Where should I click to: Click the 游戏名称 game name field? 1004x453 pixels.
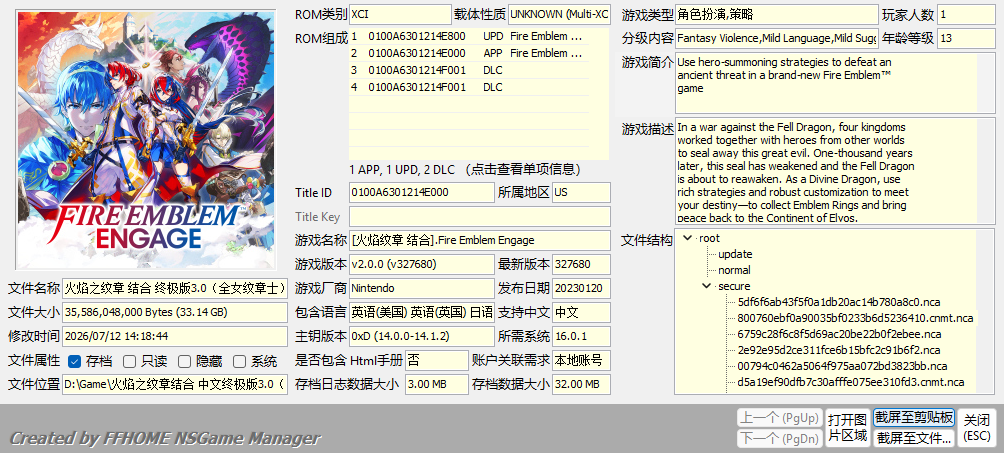(x=480, y=240)
